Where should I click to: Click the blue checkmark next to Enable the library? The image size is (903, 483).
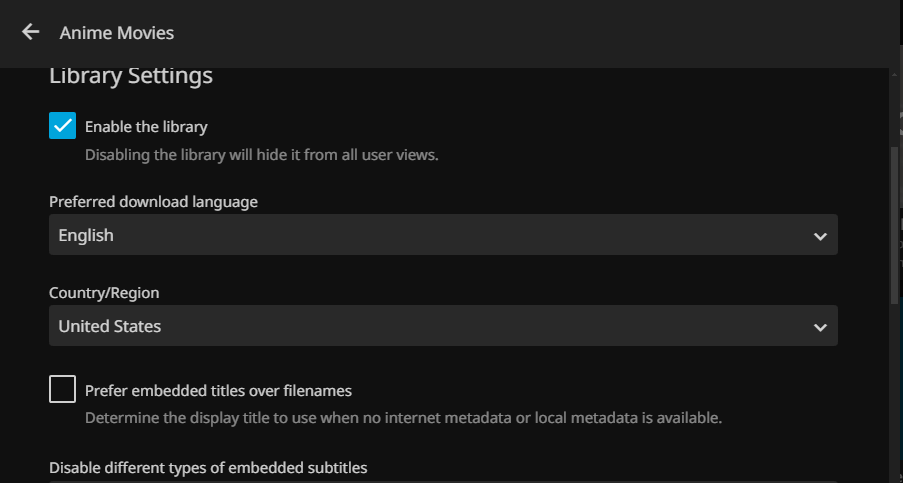click(x=62, y=126)
